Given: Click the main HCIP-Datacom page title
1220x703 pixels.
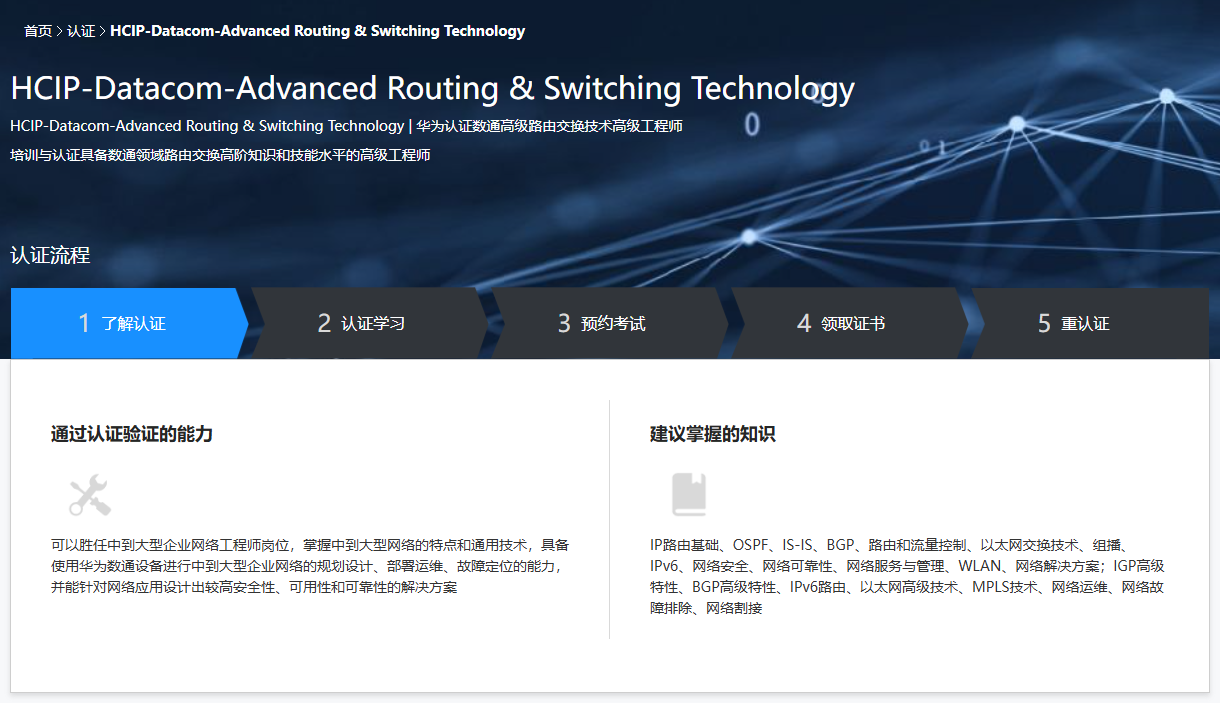Looking at the screenshot, I should coord(433,88).
